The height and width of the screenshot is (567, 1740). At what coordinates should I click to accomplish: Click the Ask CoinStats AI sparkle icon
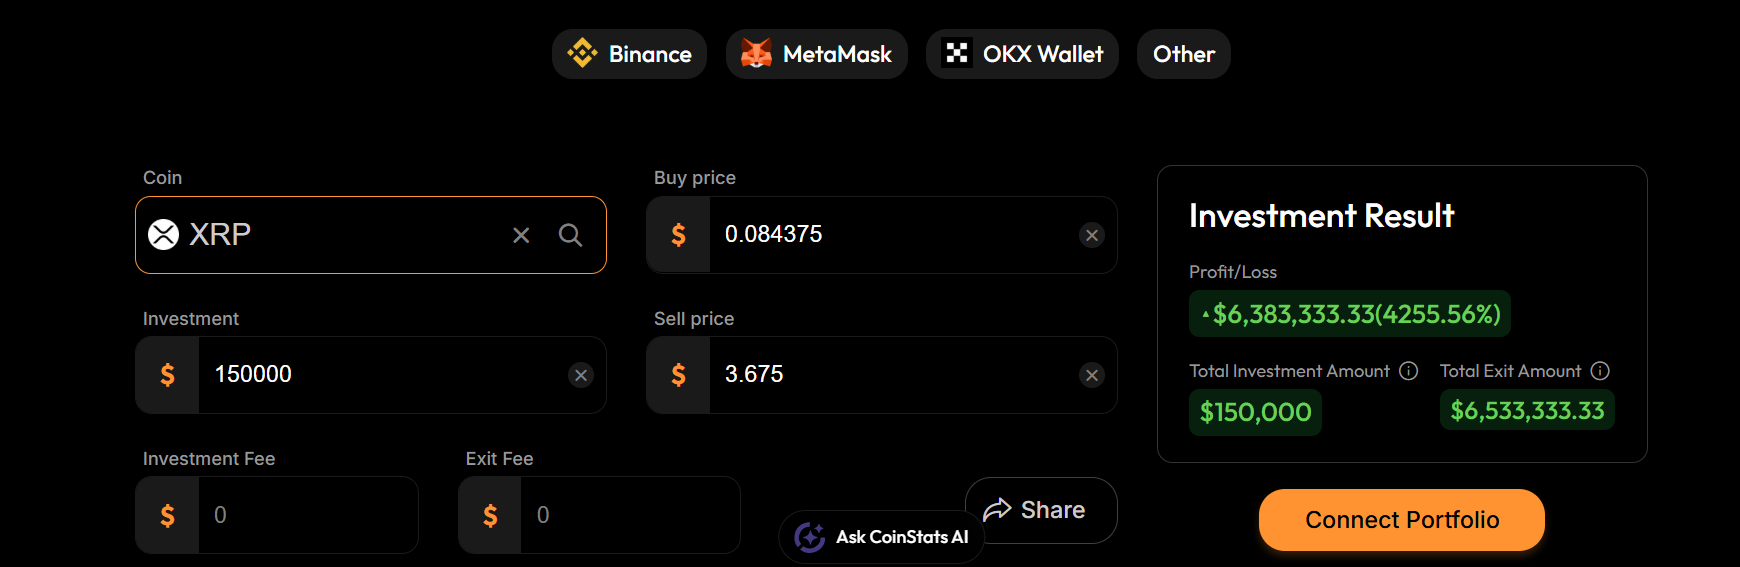coord(810,537)
